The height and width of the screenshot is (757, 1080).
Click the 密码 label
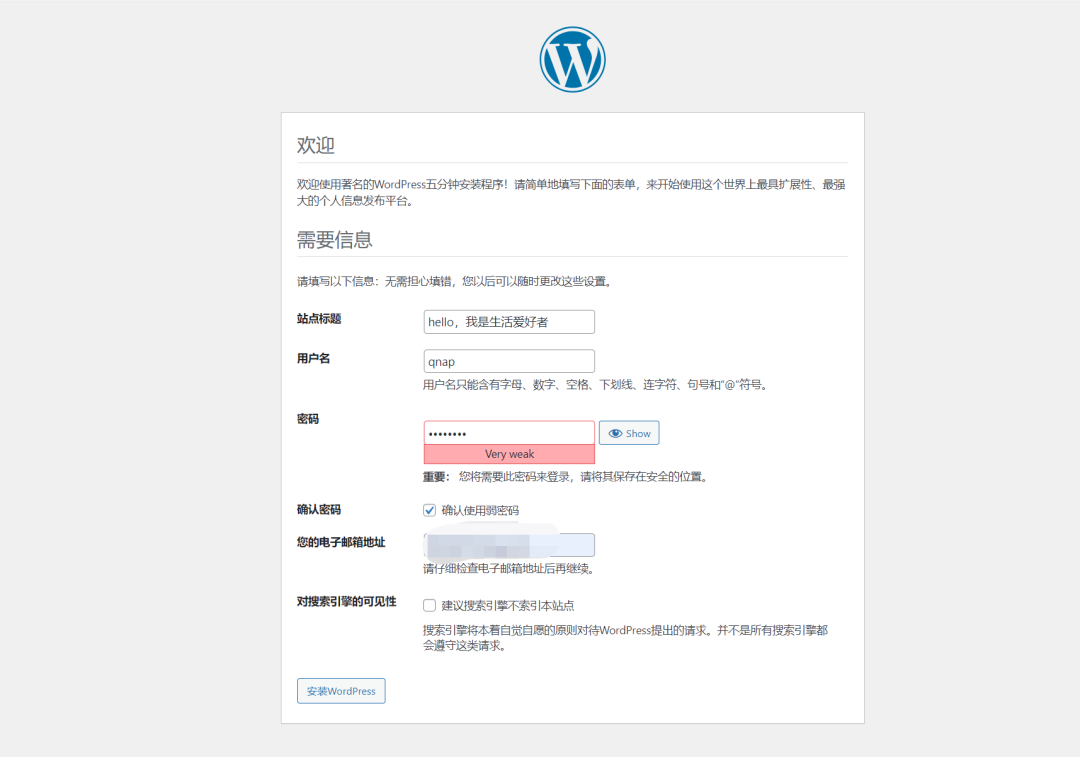click(x=308, y=419)
